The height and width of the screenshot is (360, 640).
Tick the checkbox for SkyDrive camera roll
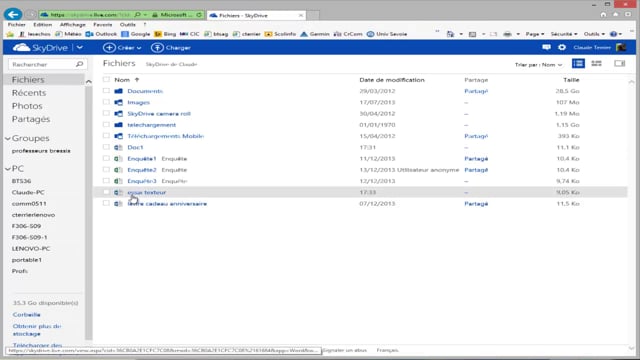click(x=106, y=113)
